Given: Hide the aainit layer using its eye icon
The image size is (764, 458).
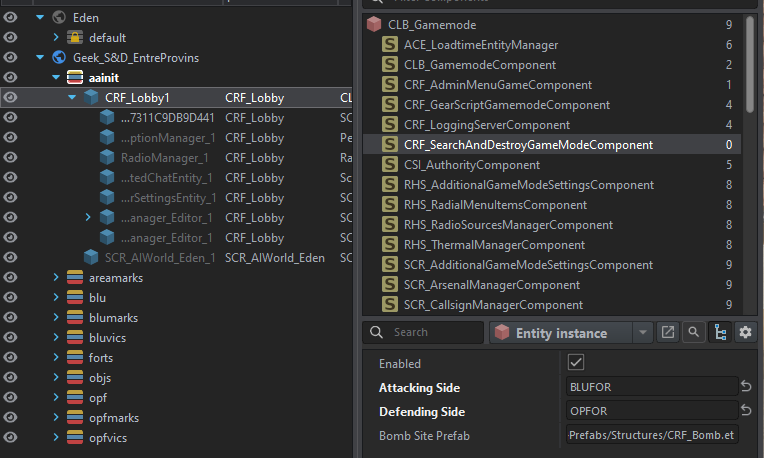Looking at the screenshot, I should [x=11, y=77].
